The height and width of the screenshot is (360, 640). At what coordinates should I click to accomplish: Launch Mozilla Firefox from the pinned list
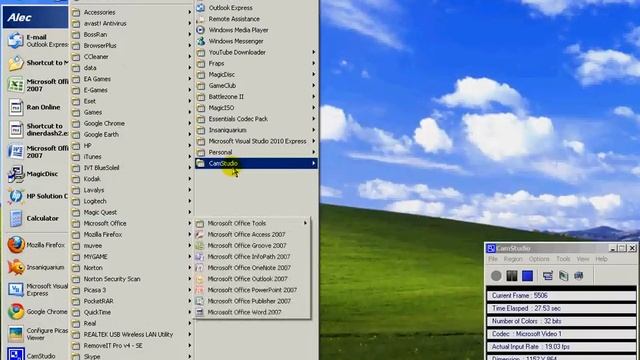point(38,245)
